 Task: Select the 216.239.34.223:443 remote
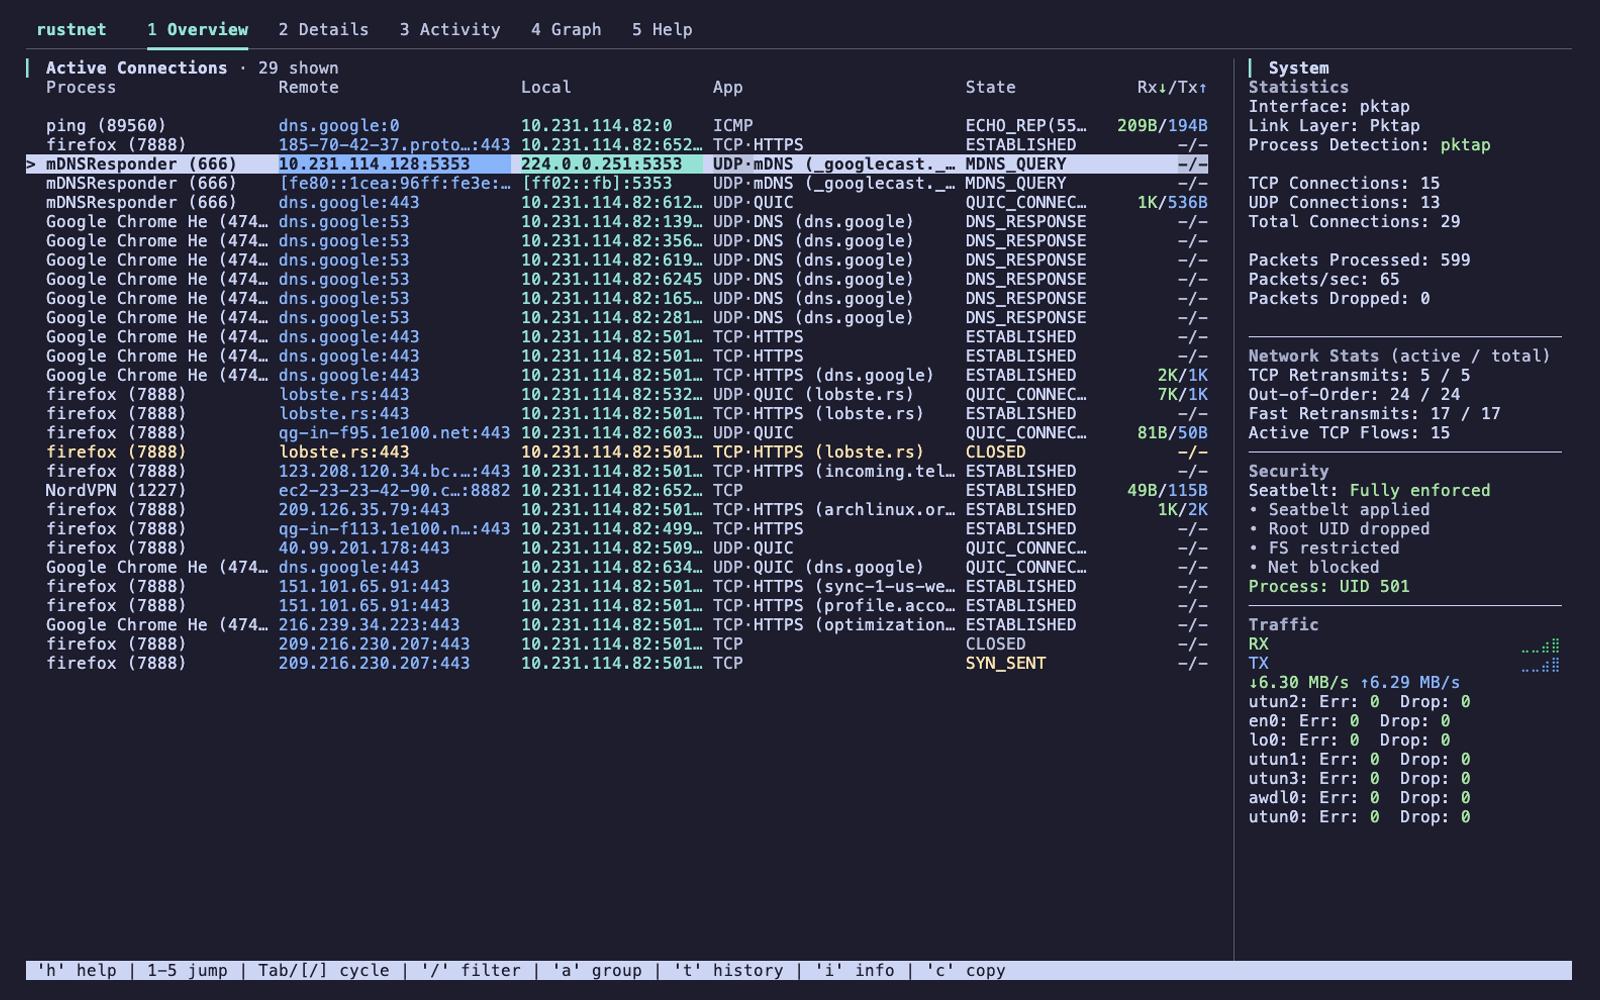pos(369,625)
